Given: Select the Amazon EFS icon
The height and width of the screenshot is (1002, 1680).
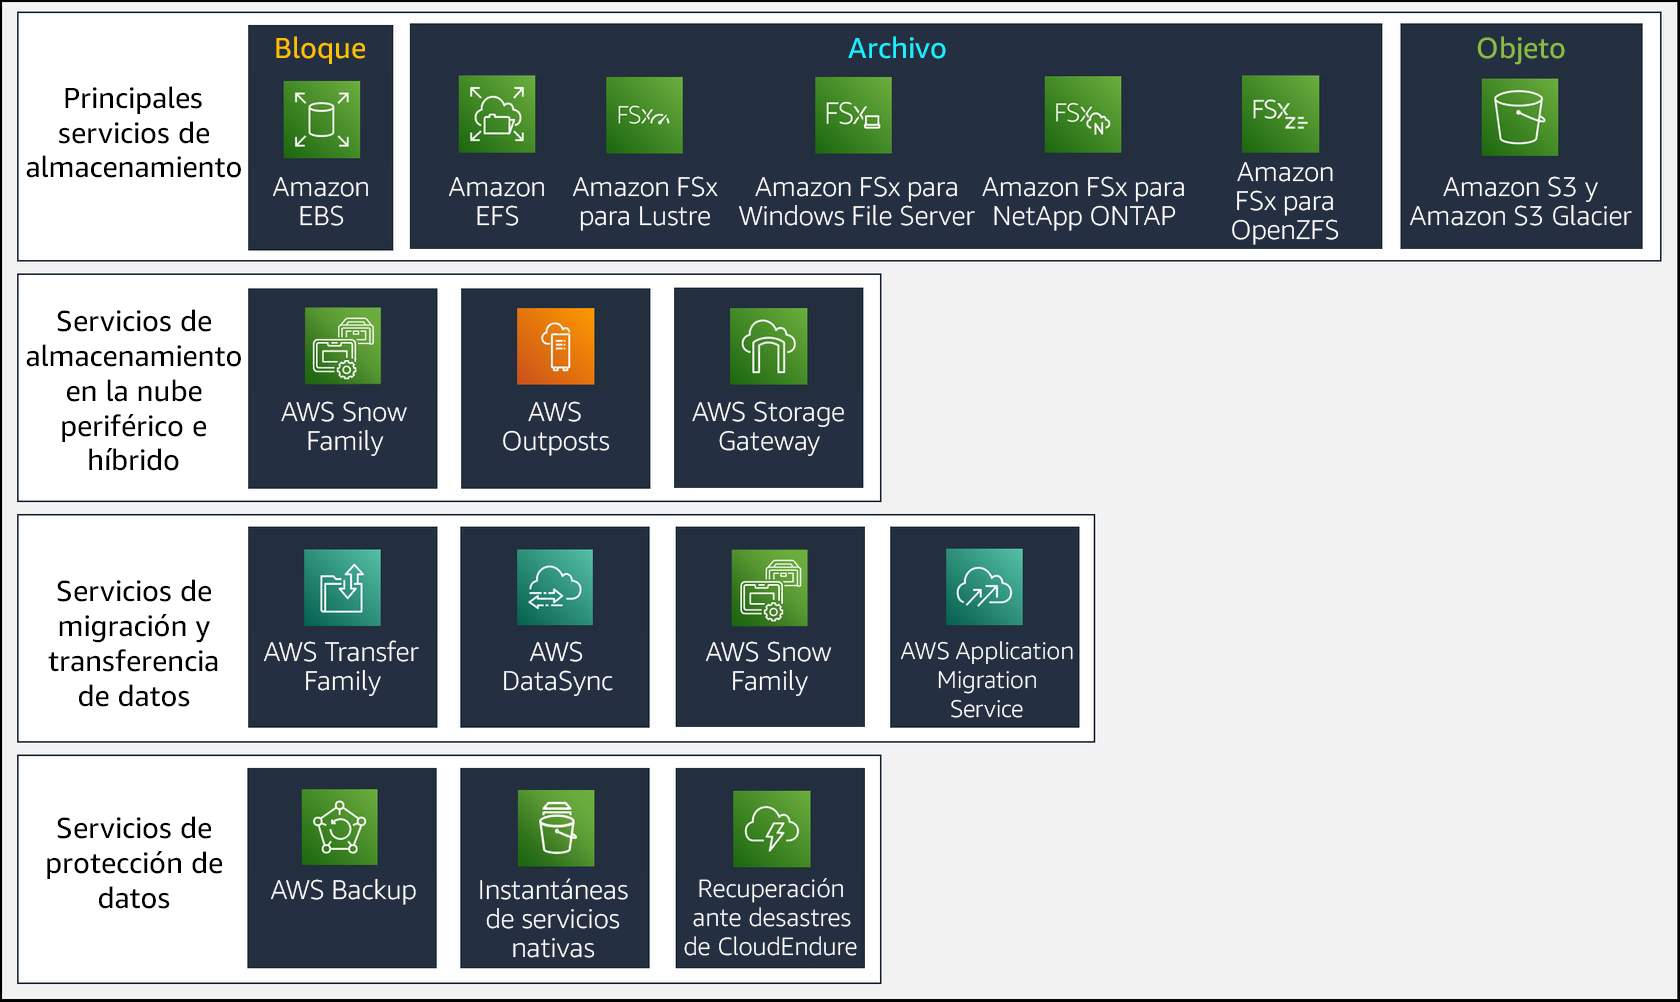Looking at the screenshot, I should coord(497,114).
